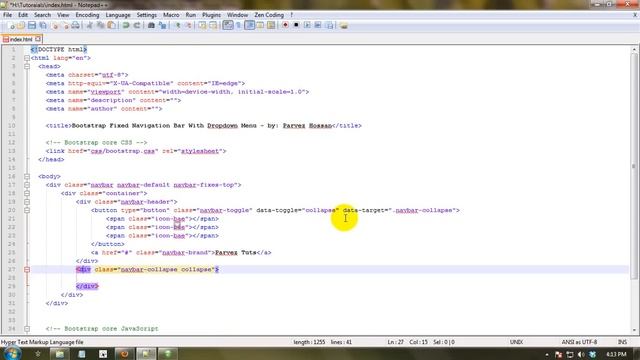Open the Macro menu

171,15
